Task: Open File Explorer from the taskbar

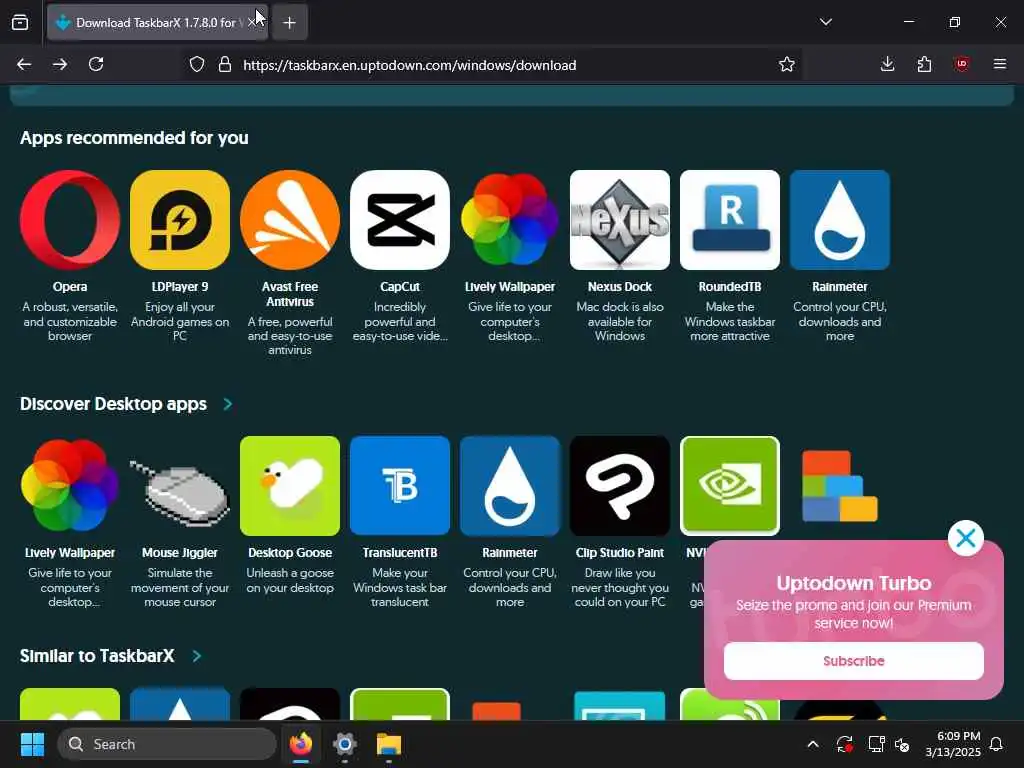Action: pyautogui.click(x=389, y=744)
